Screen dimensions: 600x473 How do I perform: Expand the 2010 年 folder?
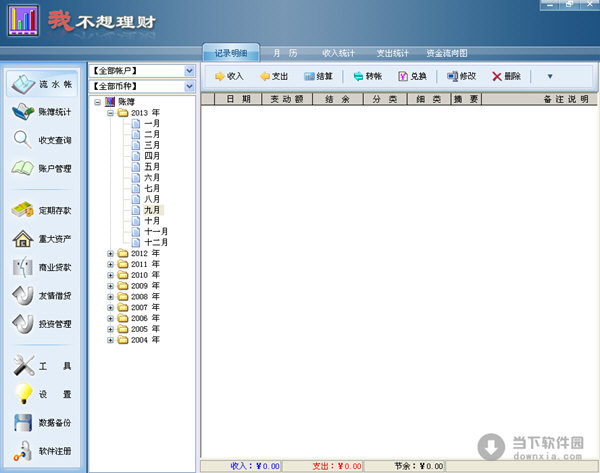click(110, 275)
